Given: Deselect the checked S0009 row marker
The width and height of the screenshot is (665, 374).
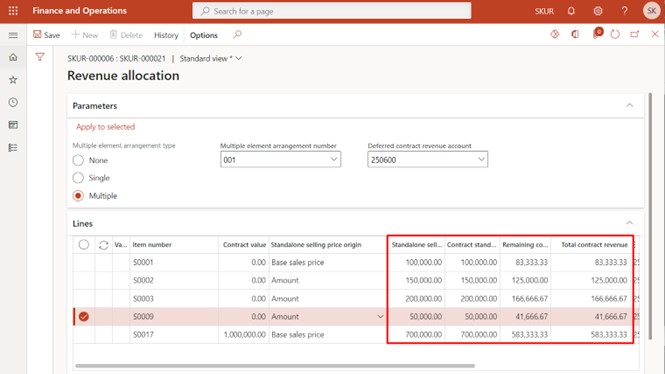Looking at the screenshot, I should click(84, 316).
